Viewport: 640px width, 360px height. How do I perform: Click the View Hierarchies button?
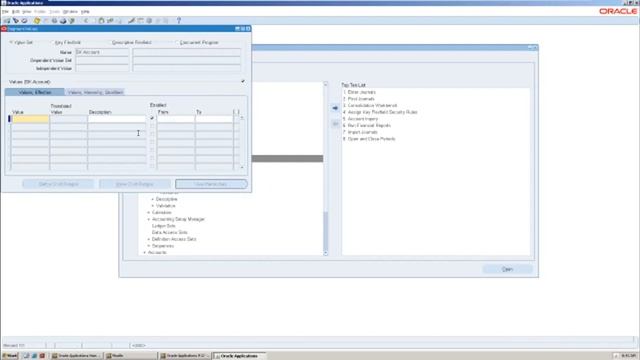coord(211,184)
